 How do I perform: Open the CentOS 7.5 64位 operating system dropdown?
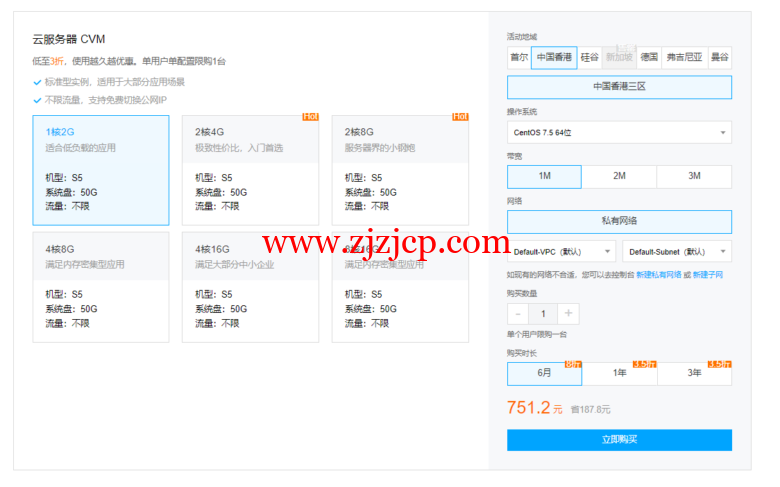click(x=619, y=132)
